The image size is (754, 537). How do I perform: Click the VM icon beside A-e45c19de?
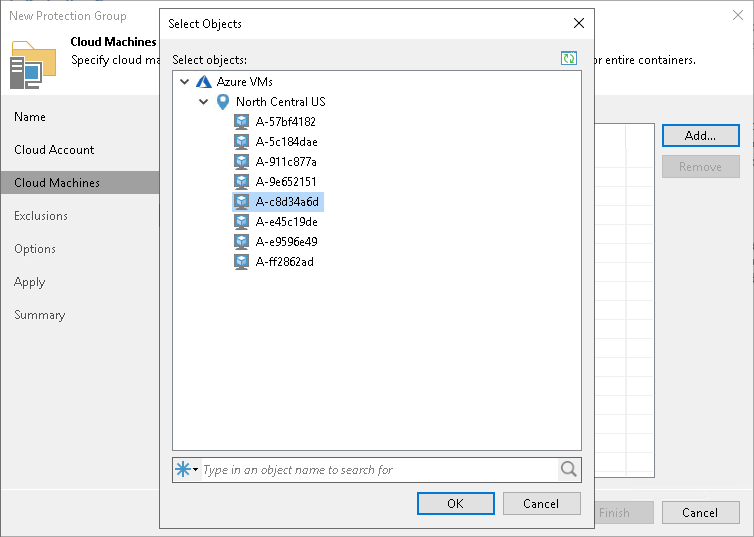click(241, 222)
